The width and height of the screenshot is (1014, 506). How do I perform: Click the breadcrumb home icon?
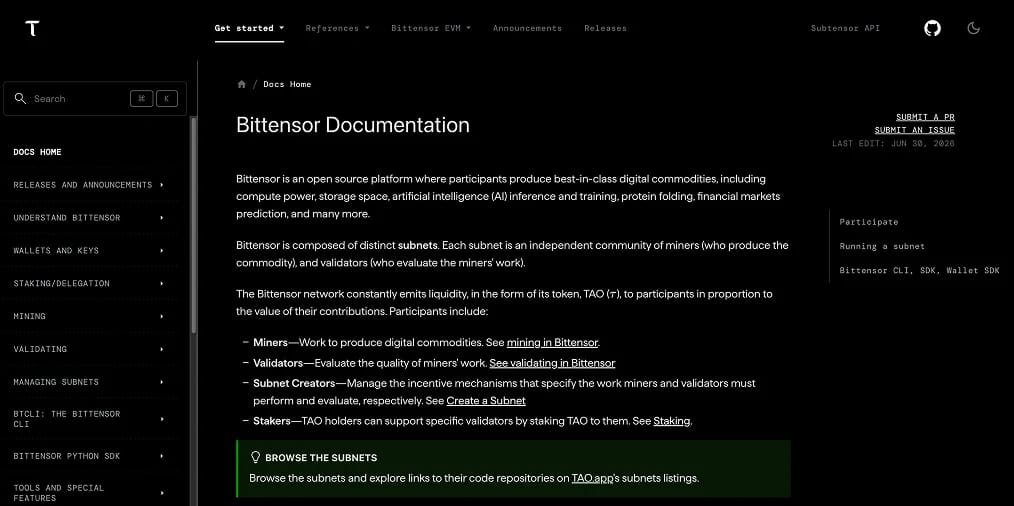(242, 84)
